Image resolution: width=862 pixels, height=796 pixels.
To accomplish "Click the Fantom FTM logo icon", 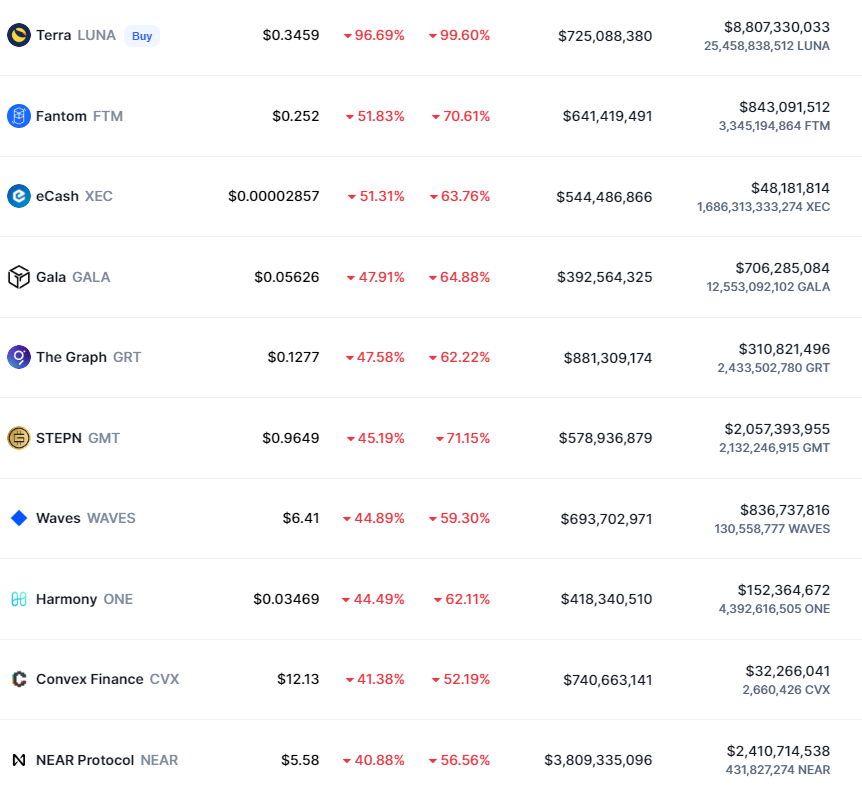I will point(19,116).
